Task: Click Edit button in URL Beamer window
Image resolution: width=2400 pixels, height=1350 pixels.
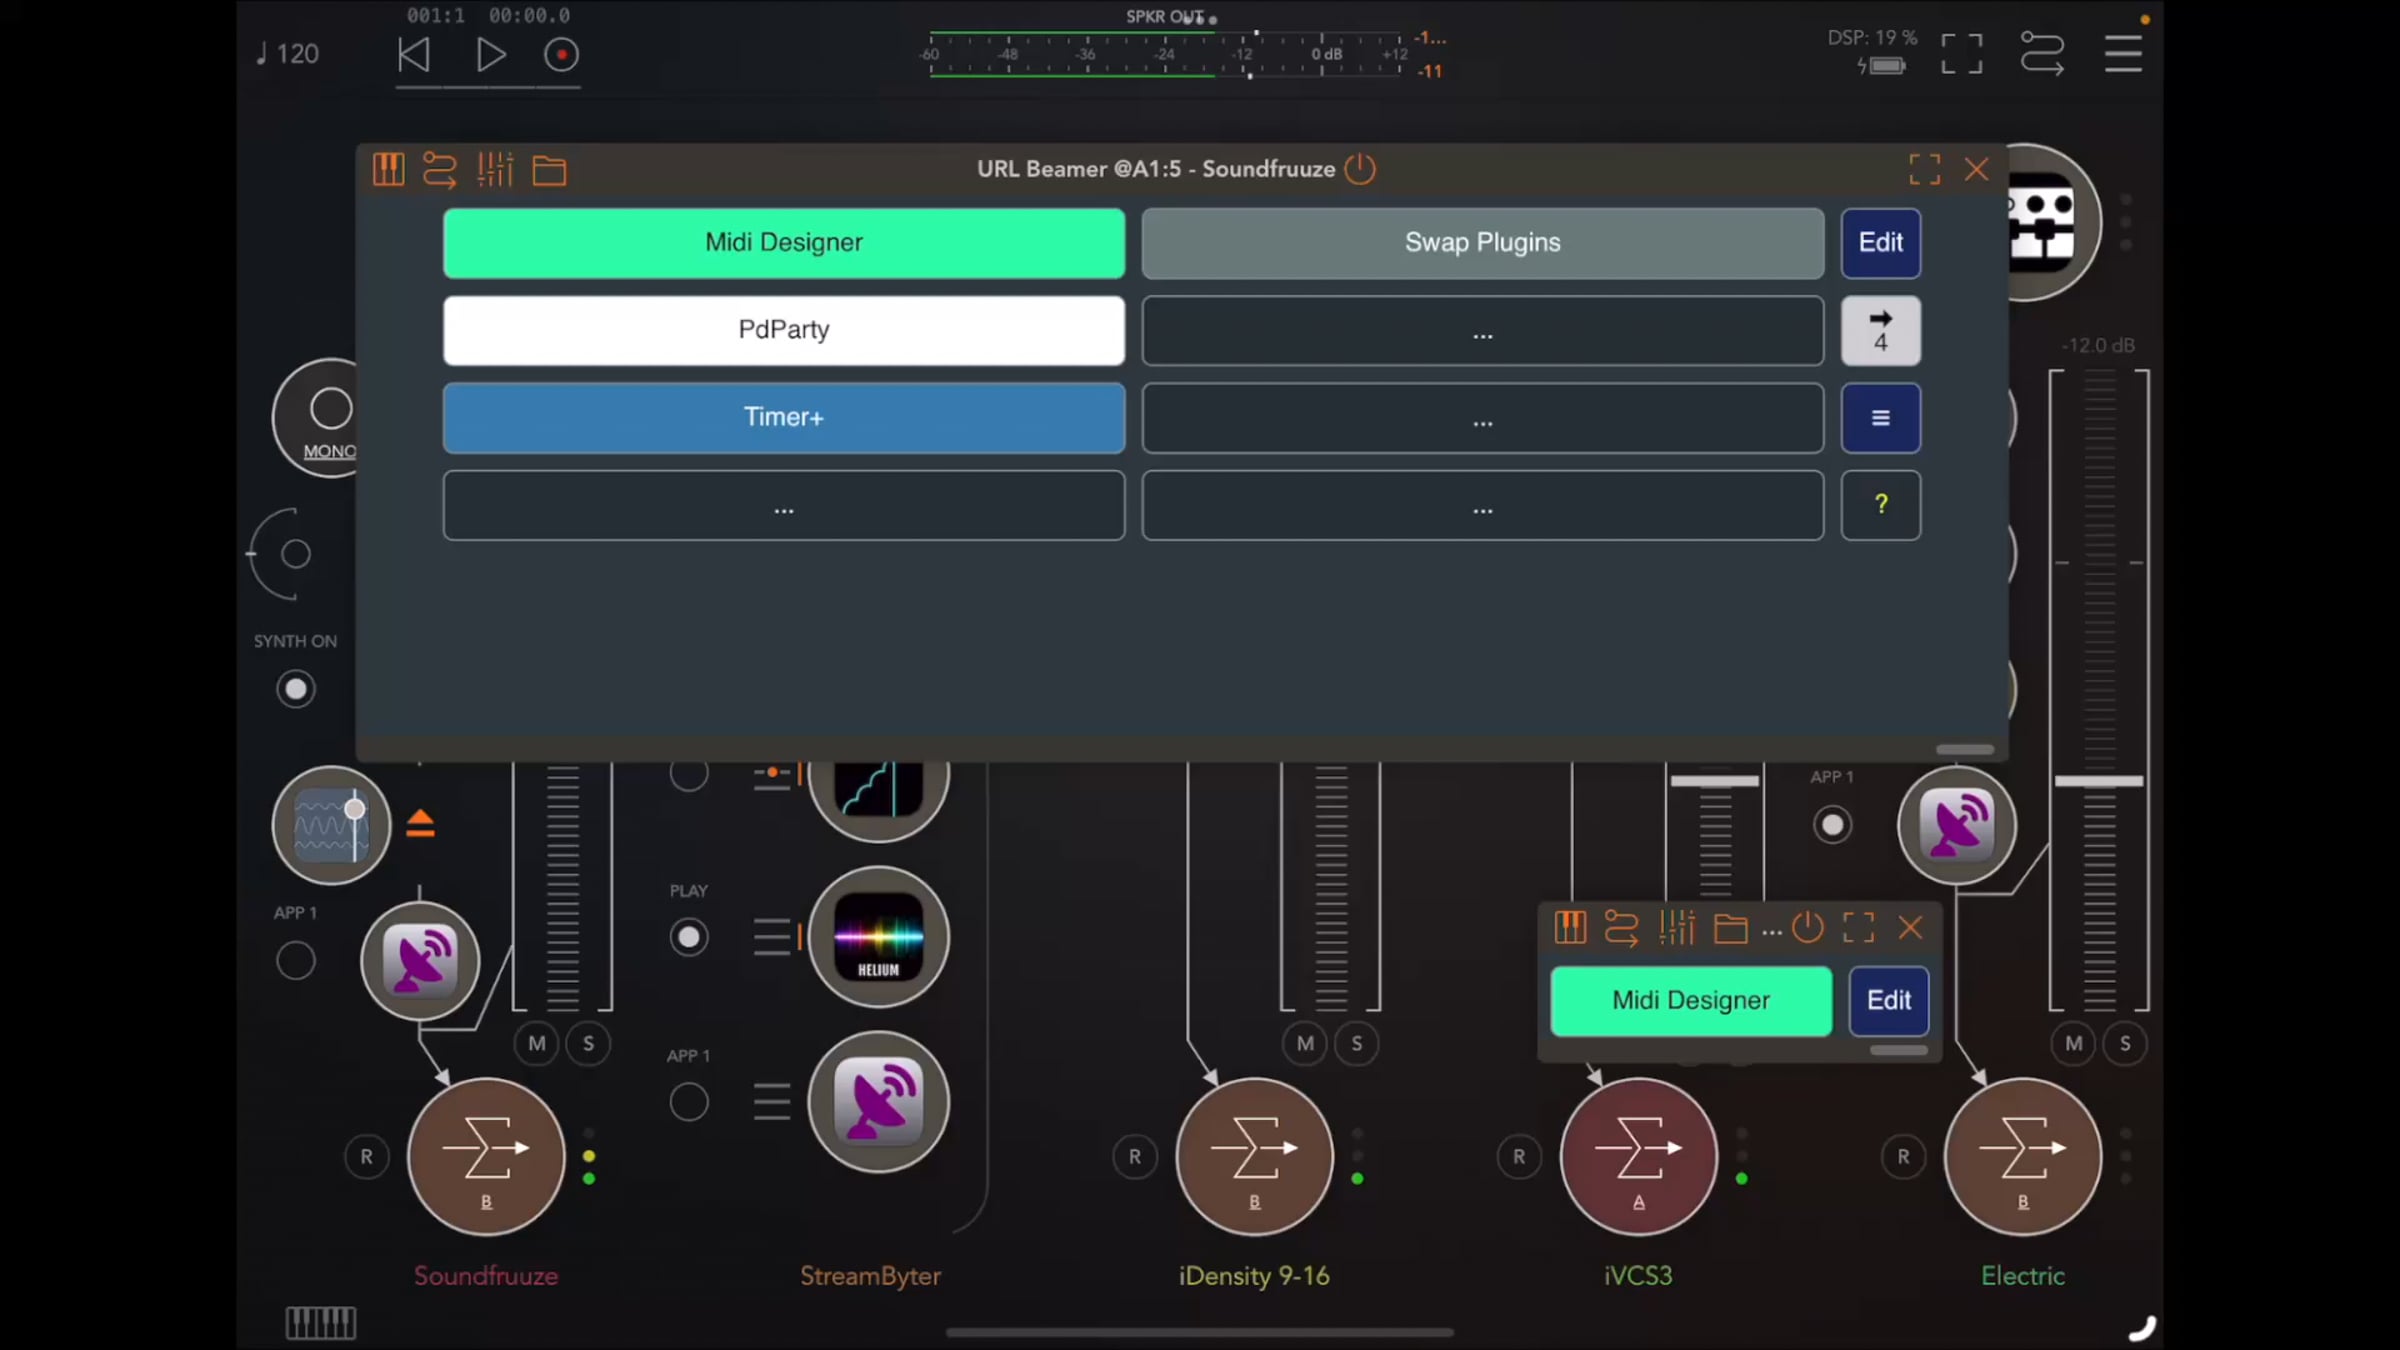Action: (x=1881, y=243)
